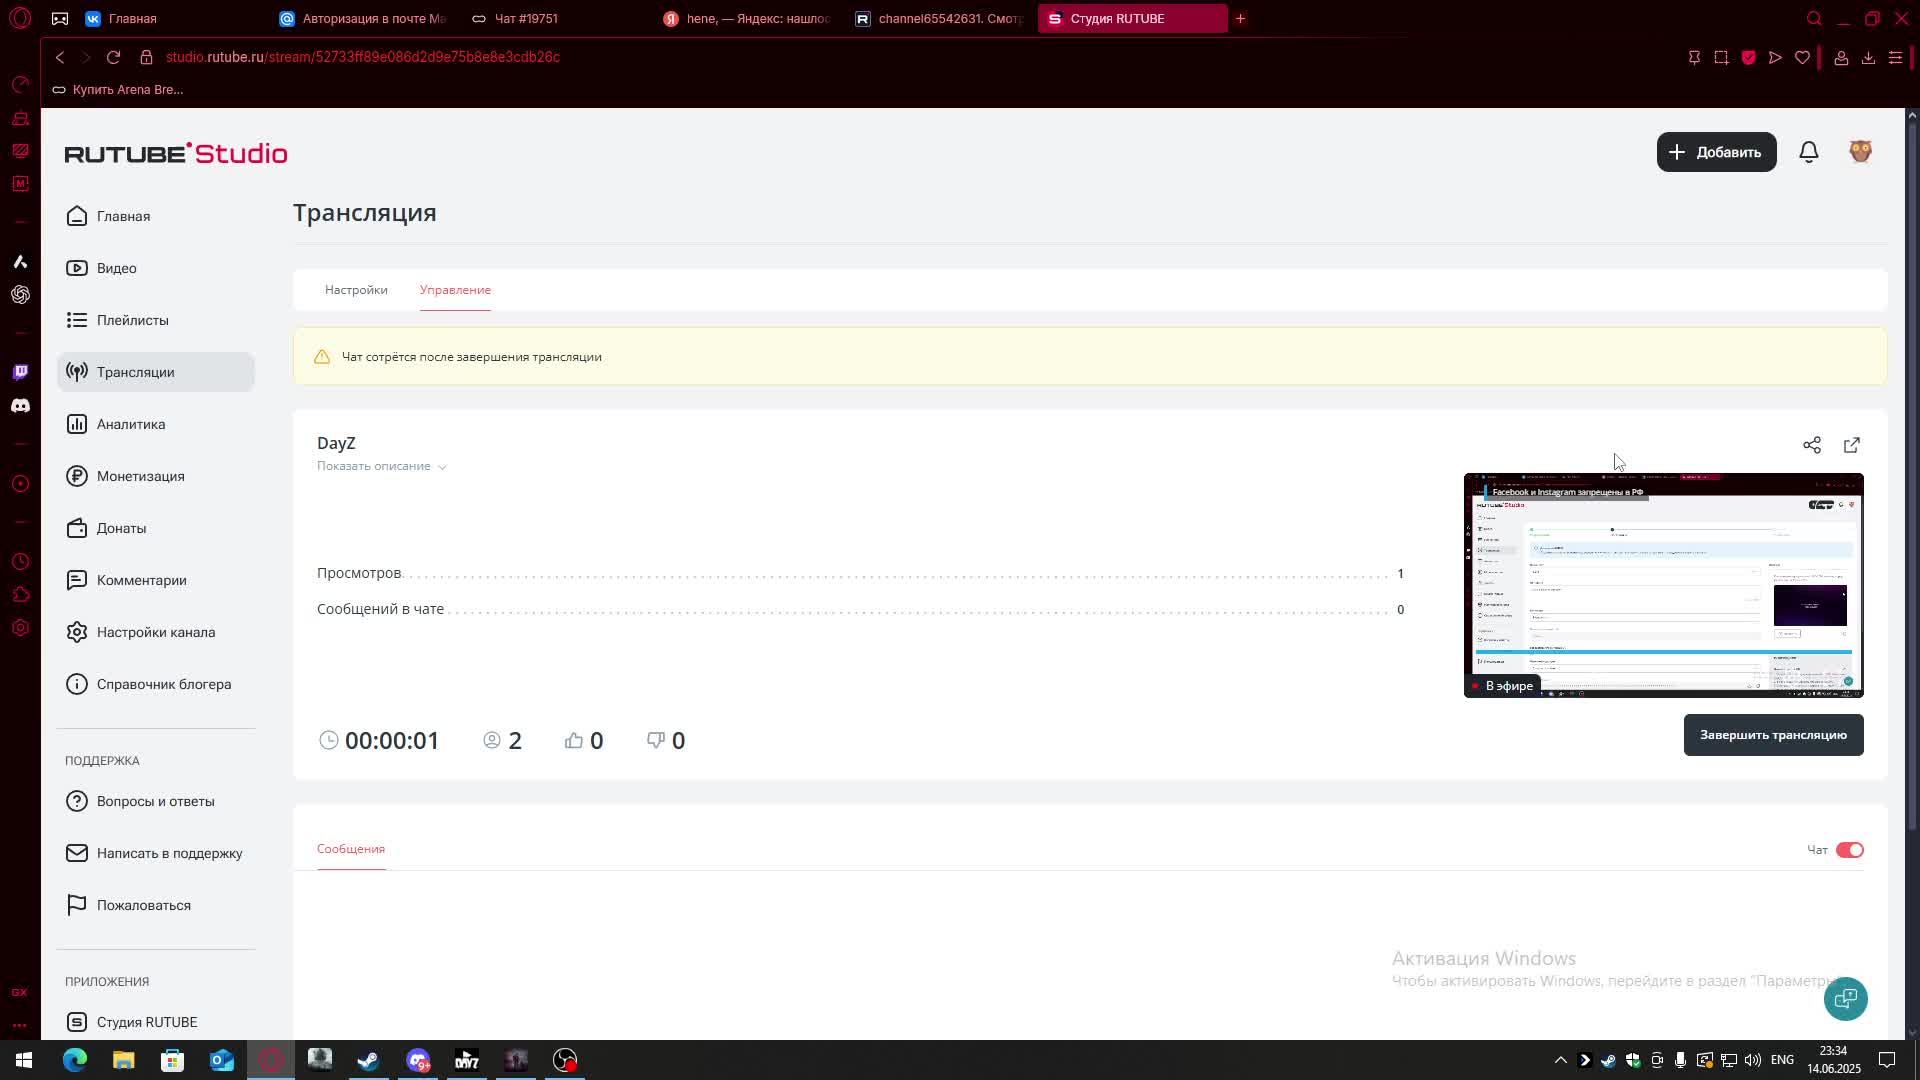Open Microsoft Edge in the taskbar
The image size is (1920, 1080).
75,1060
